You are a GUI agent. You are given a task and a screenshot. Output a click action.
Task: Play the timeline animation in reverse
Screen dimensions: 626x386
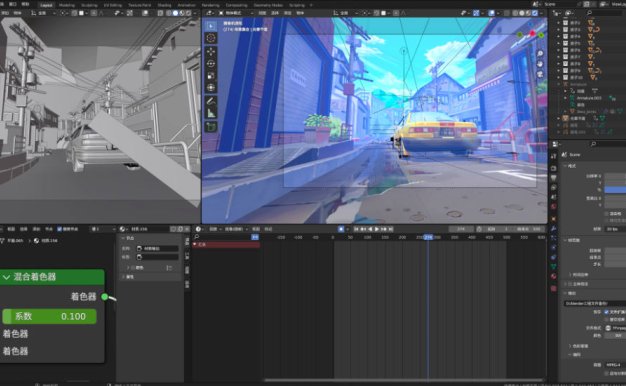(370, 229)
